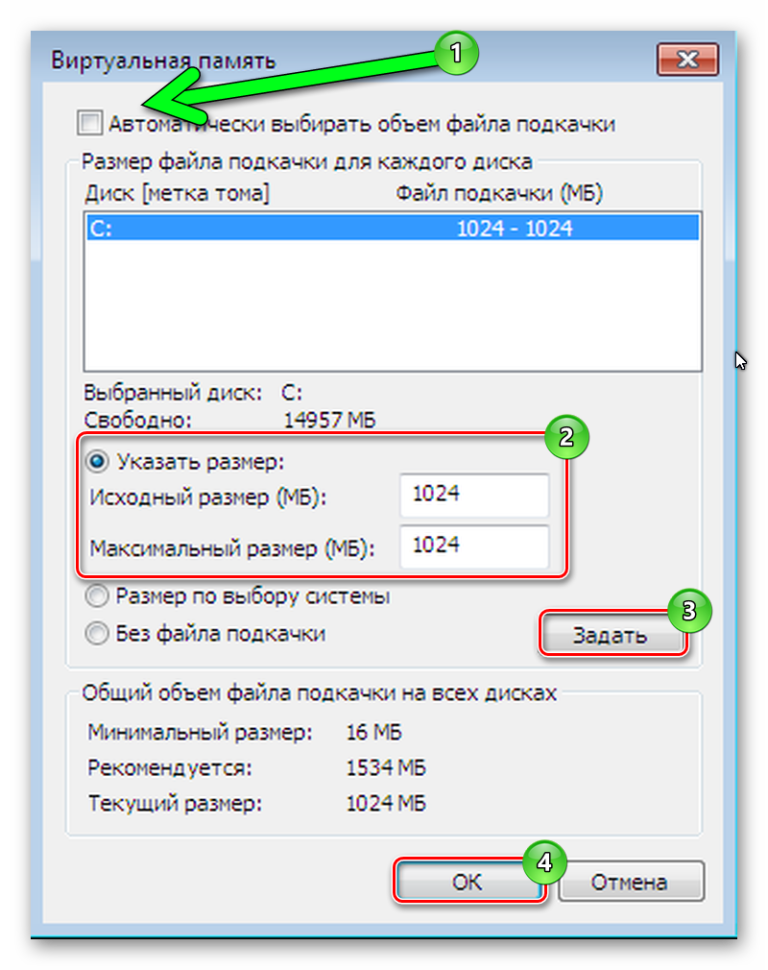Screen dimensions: 768x970
Task: Click the Указать размер label text
Action: click(x=201, y=461)
